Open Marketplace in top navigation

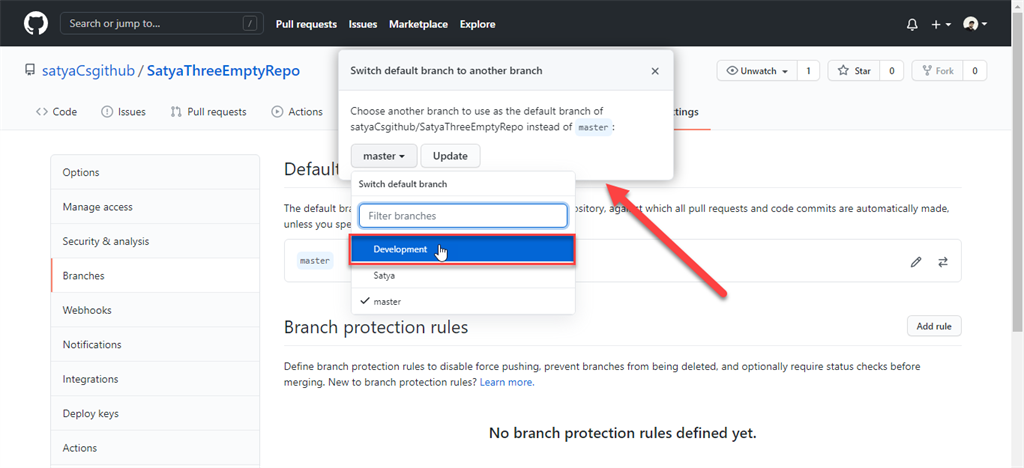[419, 24]
